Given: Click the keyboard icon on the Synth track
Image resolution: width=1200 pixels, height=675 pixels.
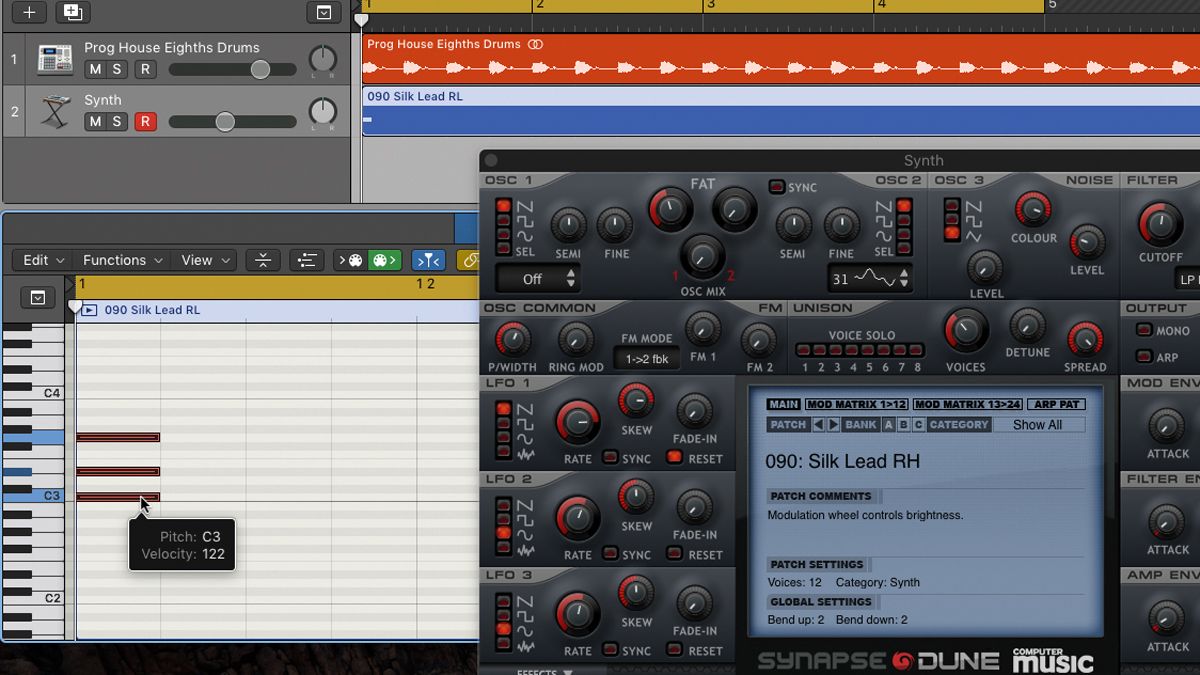Looking at the screenshot, I should point(54,110).
